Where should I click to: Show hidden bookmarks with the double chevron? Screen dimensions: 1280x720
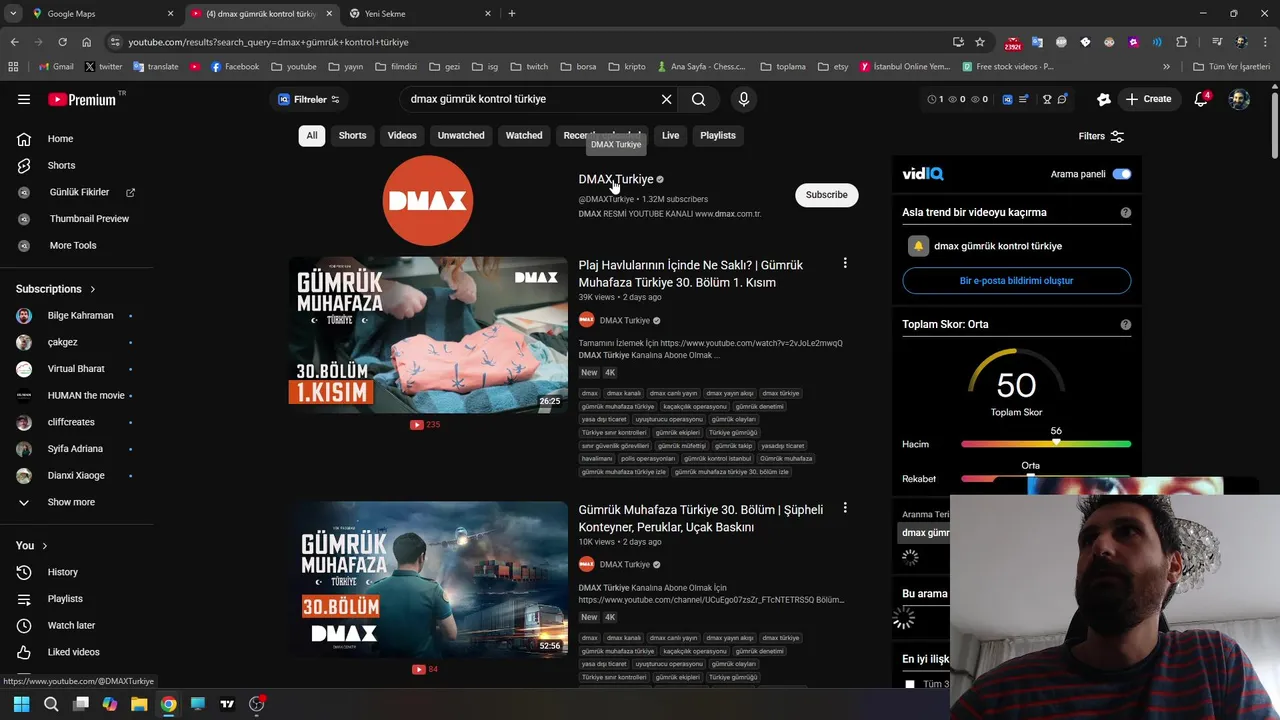click(x=1166, y=67)
